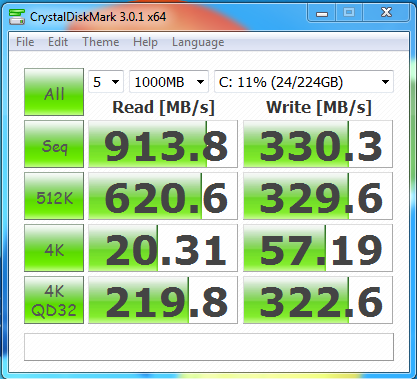Click the 4K QD32 read result 219.8
Viewport: 417px width, 379px height.
[163, 300]
